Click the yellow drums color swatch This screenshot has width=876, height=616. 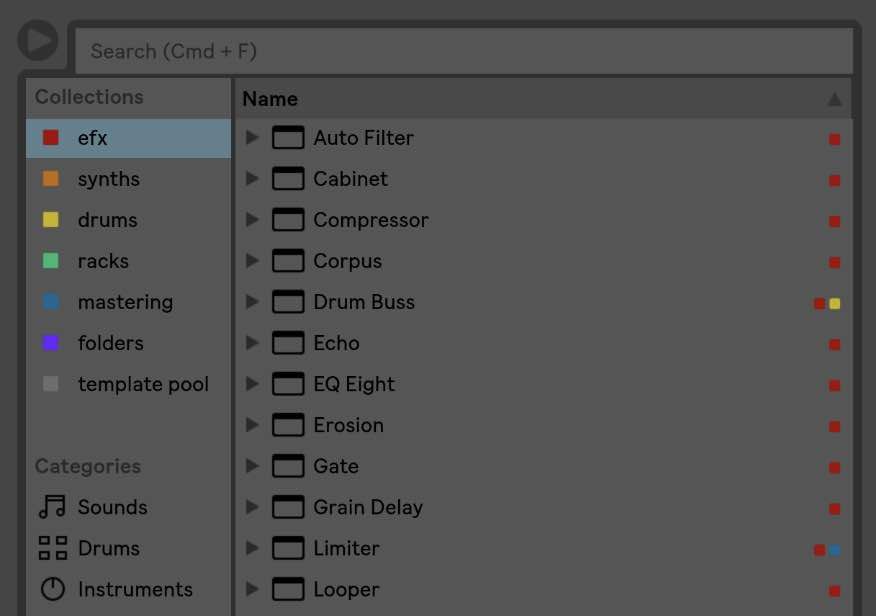click(51, 219)
